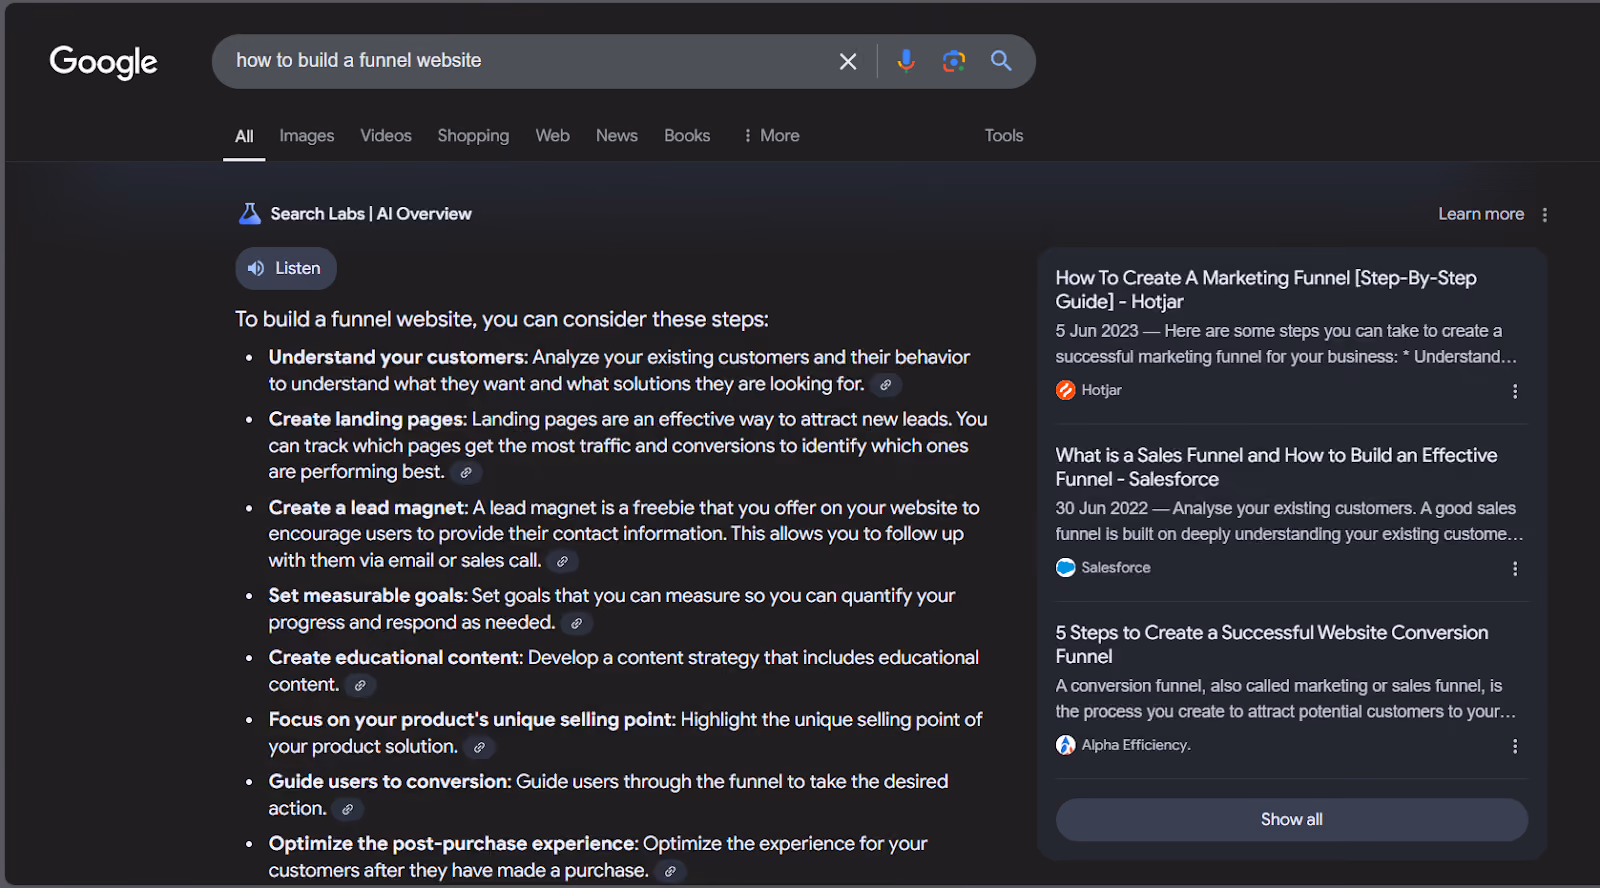Click the Alpha Efficiency favicon
Viewport: 1600px width, 888px height.
[x=1066, y=745]
